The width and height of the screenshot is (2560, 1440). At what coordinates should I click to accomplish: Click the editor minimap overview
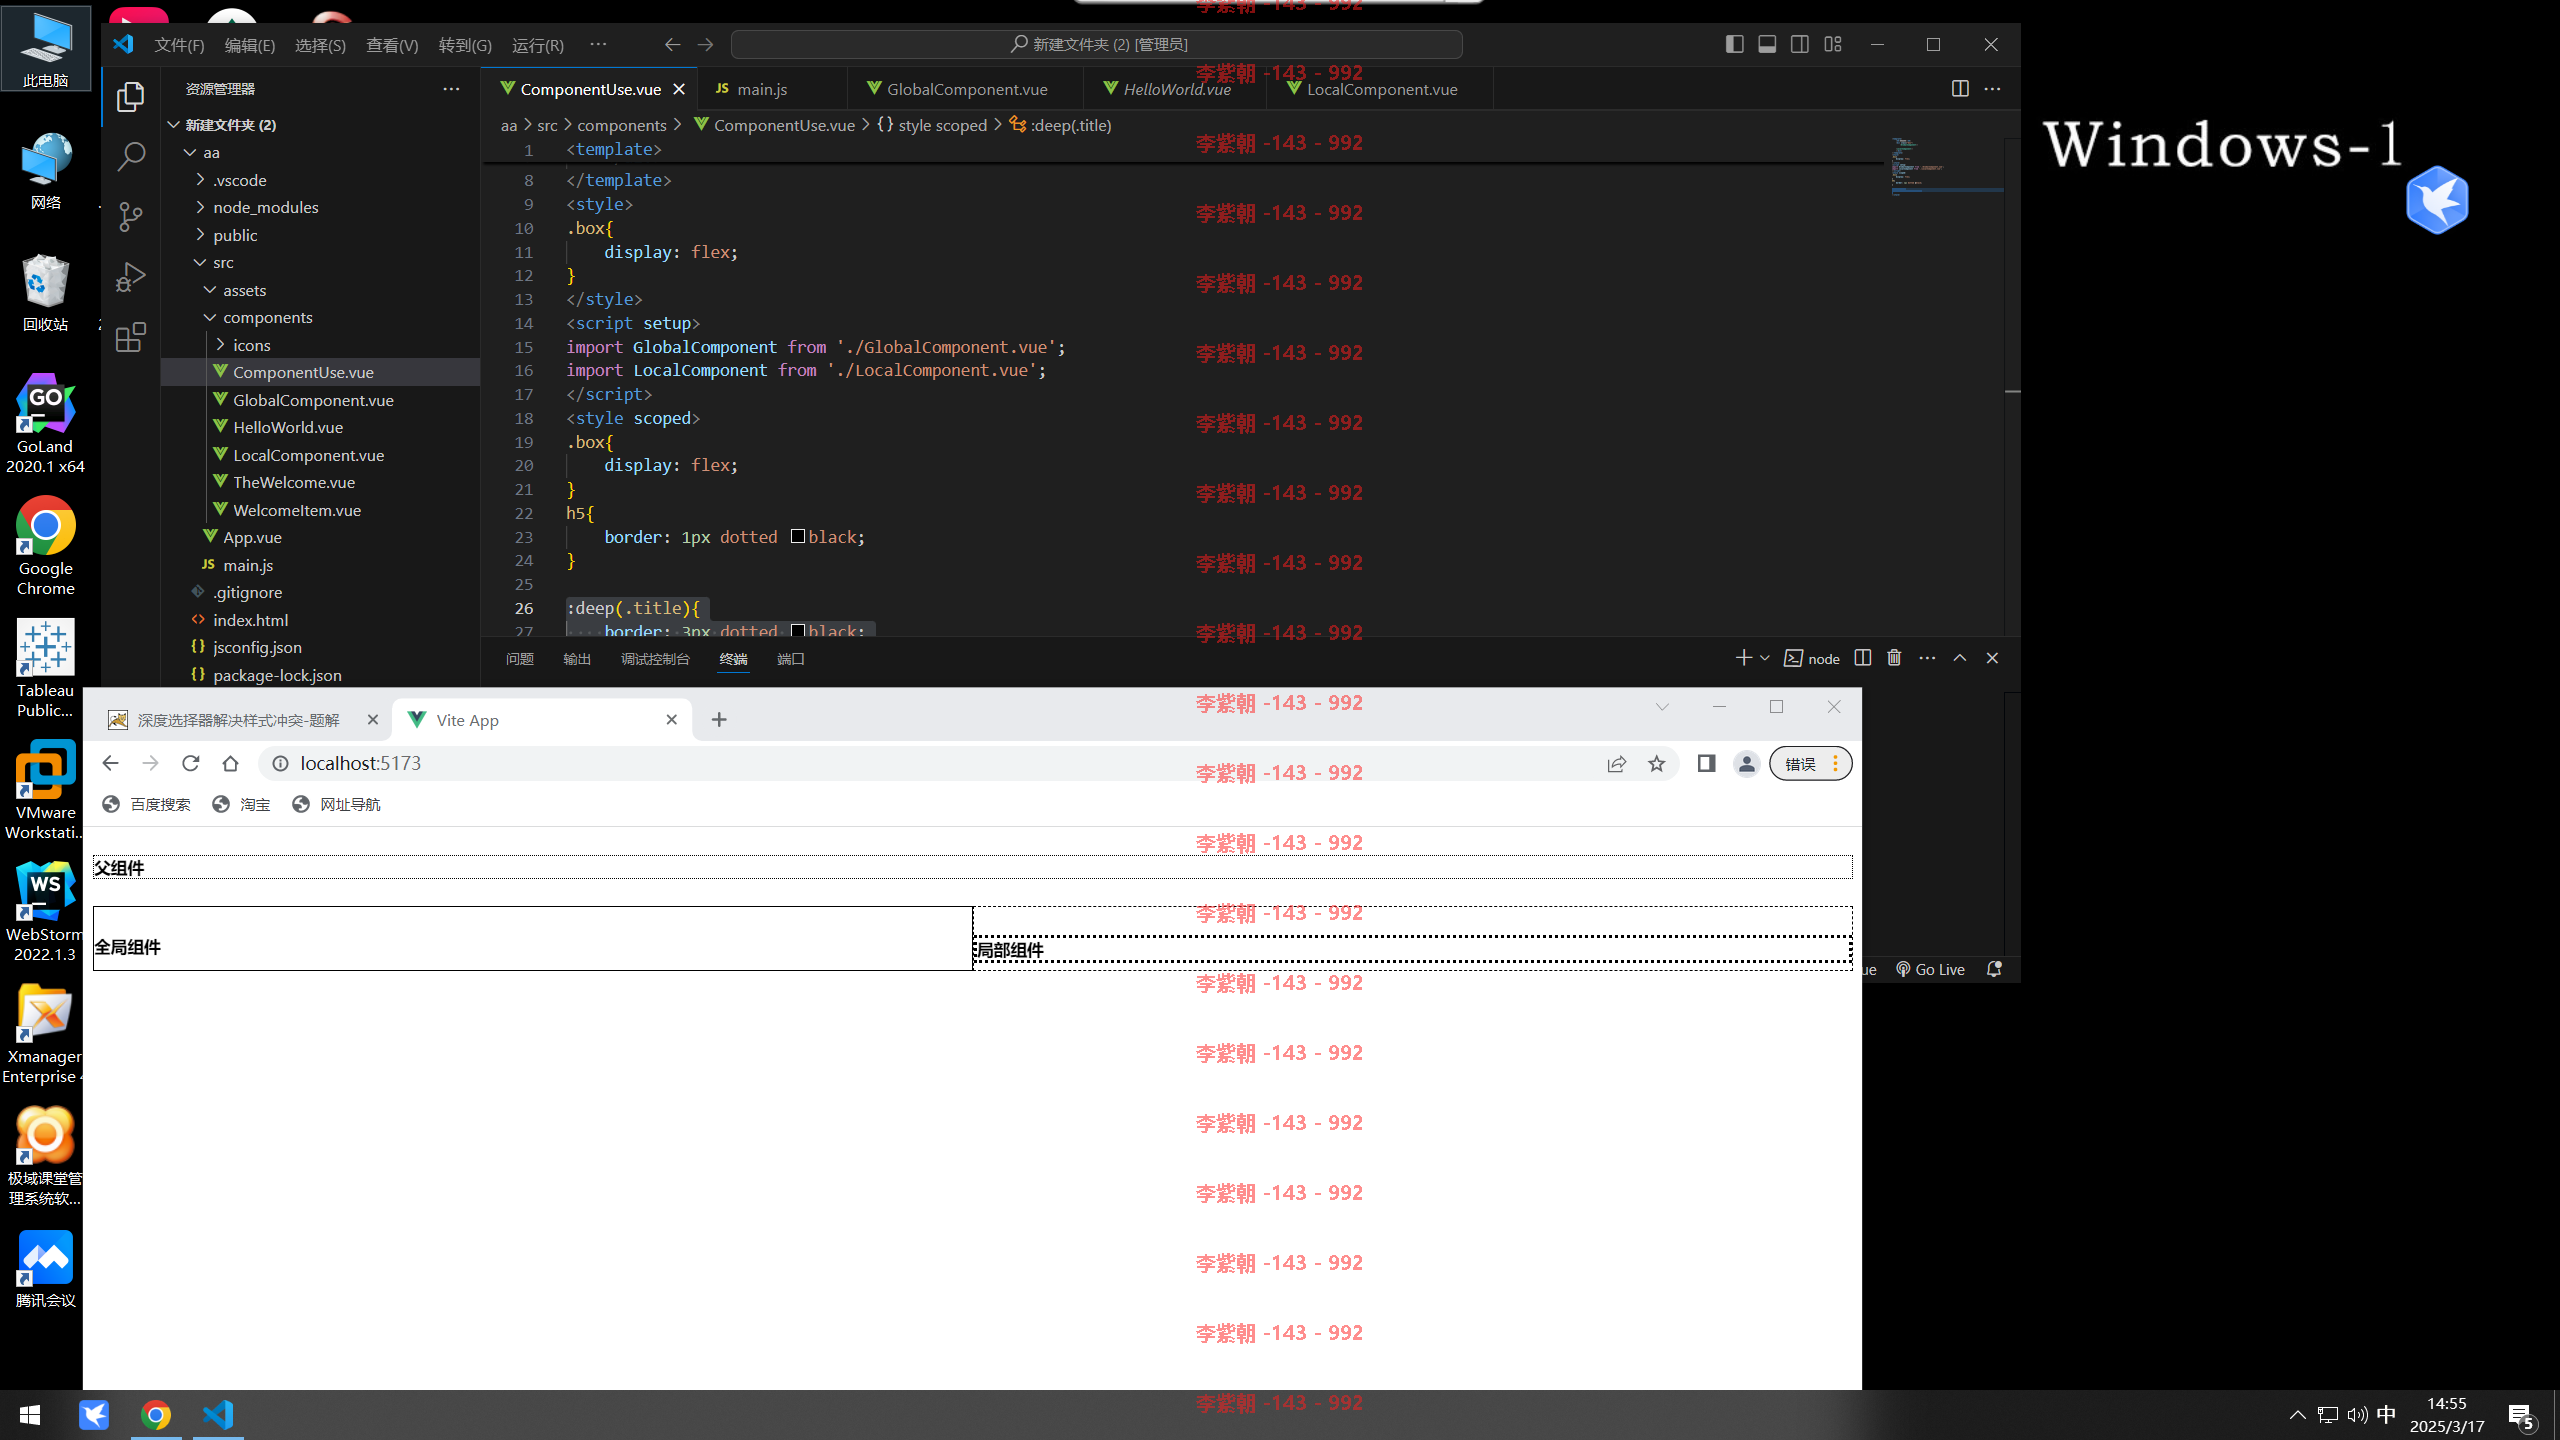click(1945, 168)
